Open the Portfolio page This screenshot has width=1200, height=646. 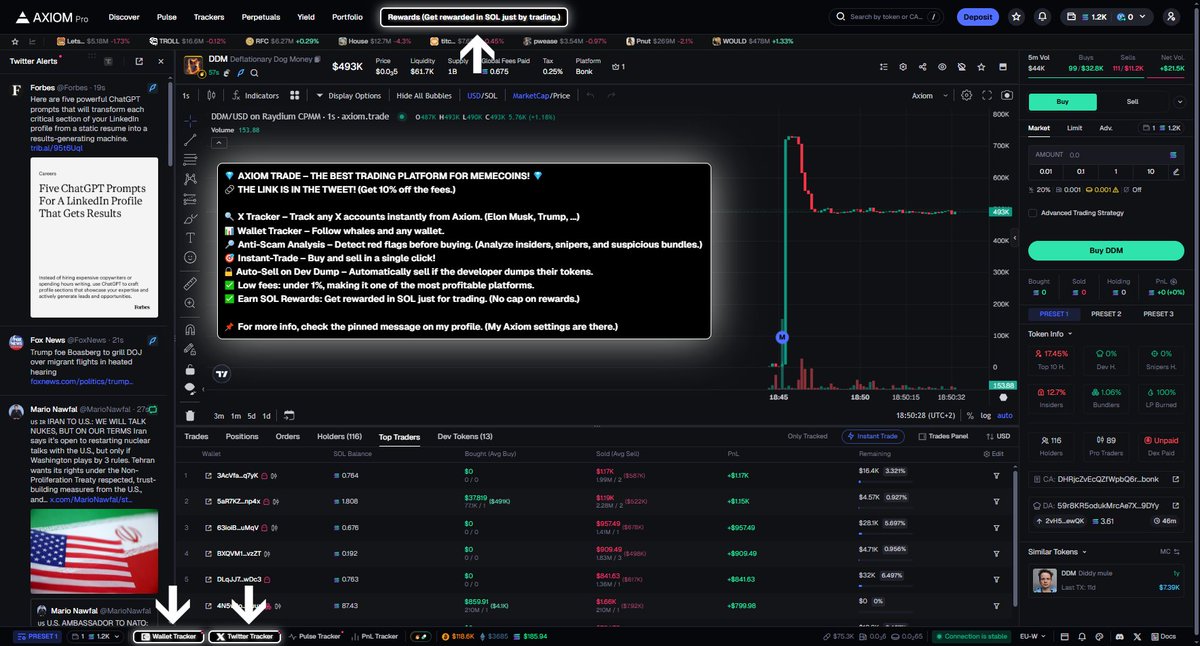347,17
